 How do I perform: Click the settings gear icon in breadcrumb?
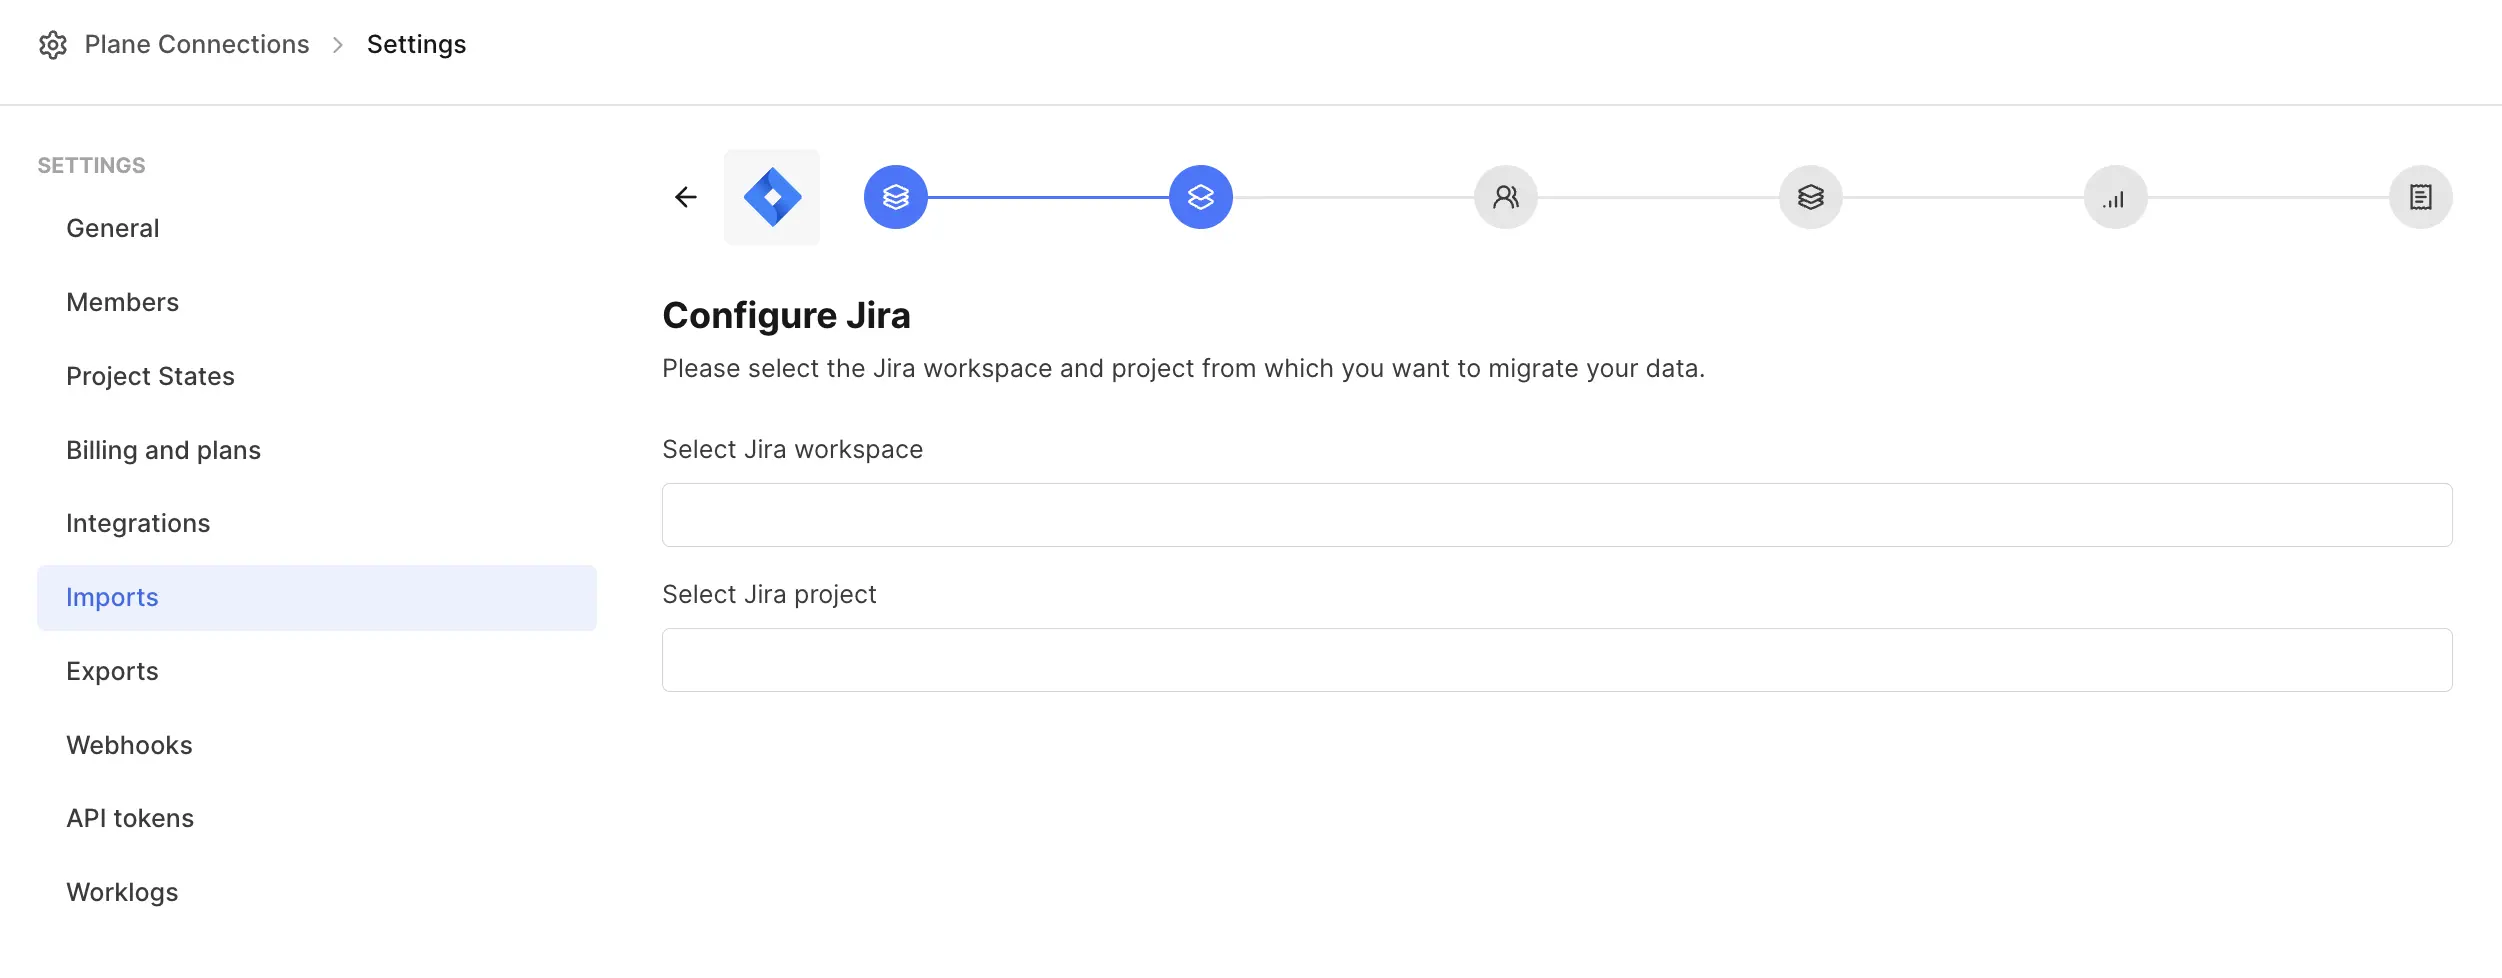tap(53, 45)
